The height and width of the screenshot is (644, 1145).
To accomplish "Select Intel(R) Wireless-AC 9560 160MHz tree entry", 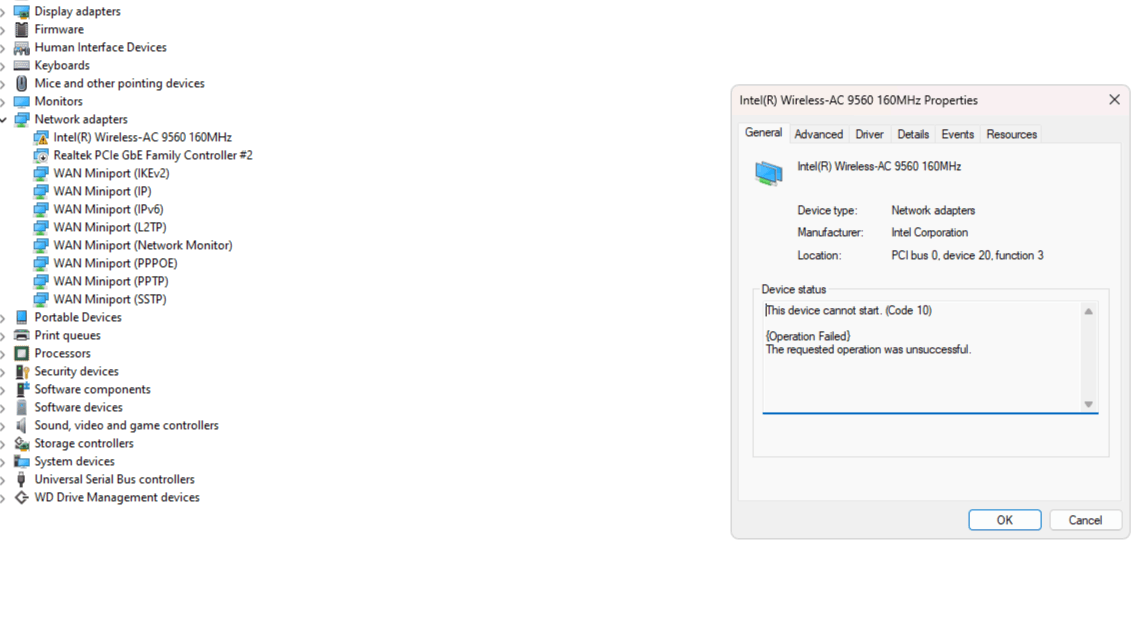I will [x=142, y=137].
